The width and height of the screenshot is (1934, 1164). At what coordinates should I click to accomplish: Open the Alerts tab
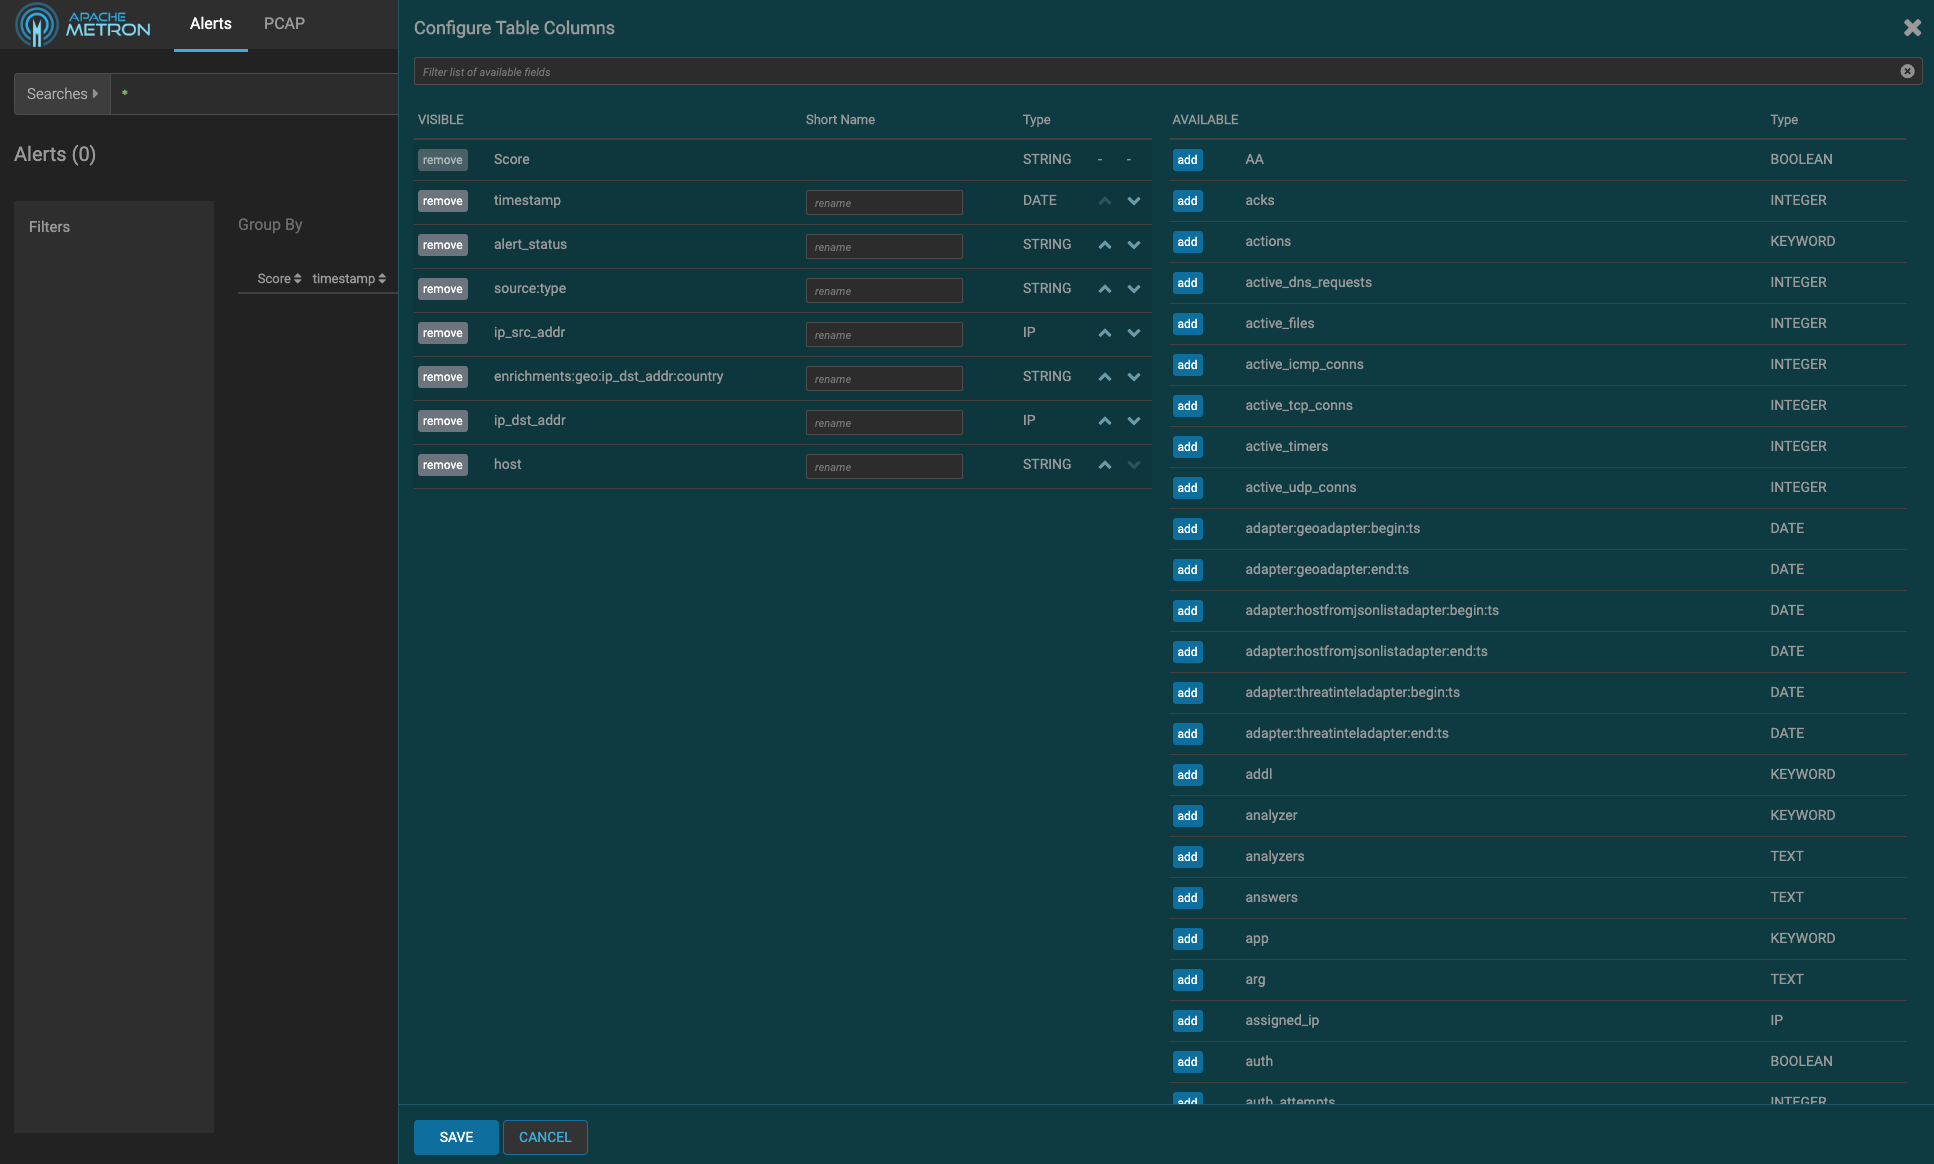211,24
